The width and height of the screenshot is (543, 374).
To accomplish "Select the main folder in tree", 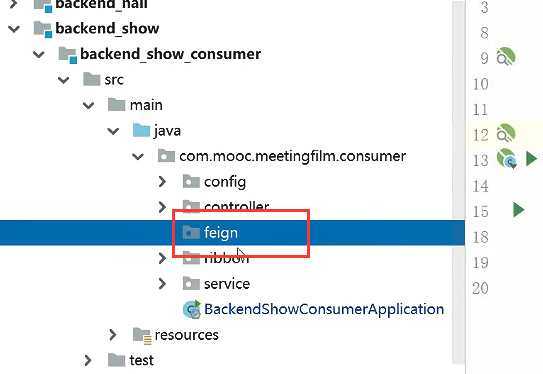I will point(146,105).
